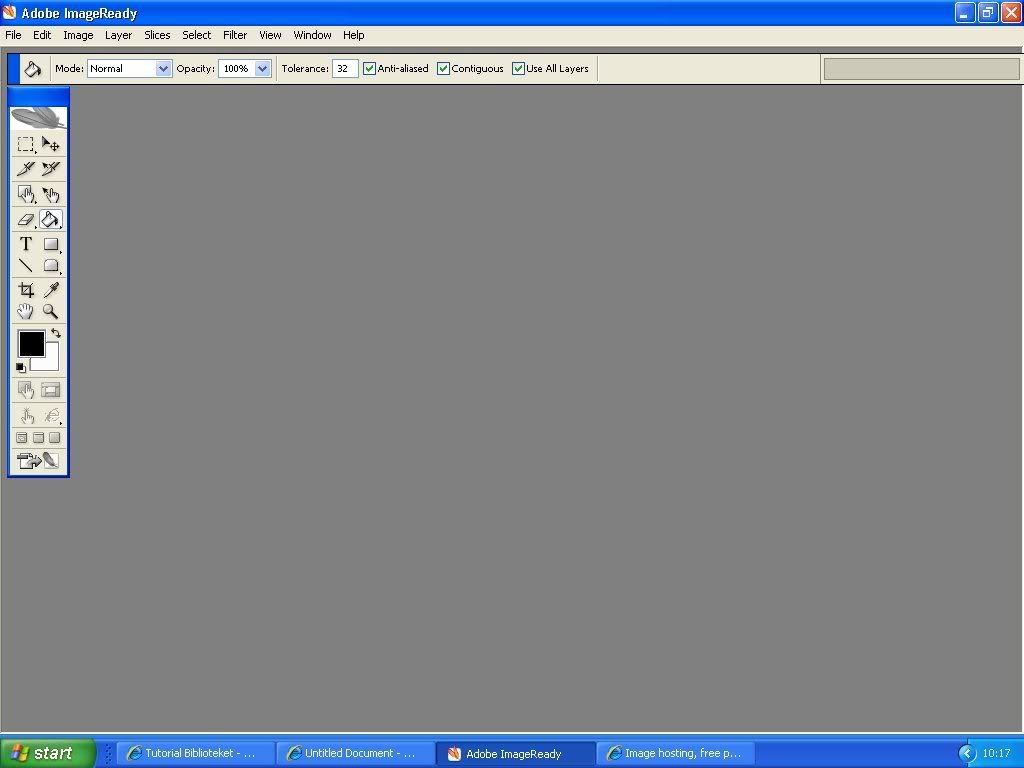Toggle the Contiguous checkbox
The height and width of the screenshot is (768, 1024).
pyautogui.click(x=443, y=69)
